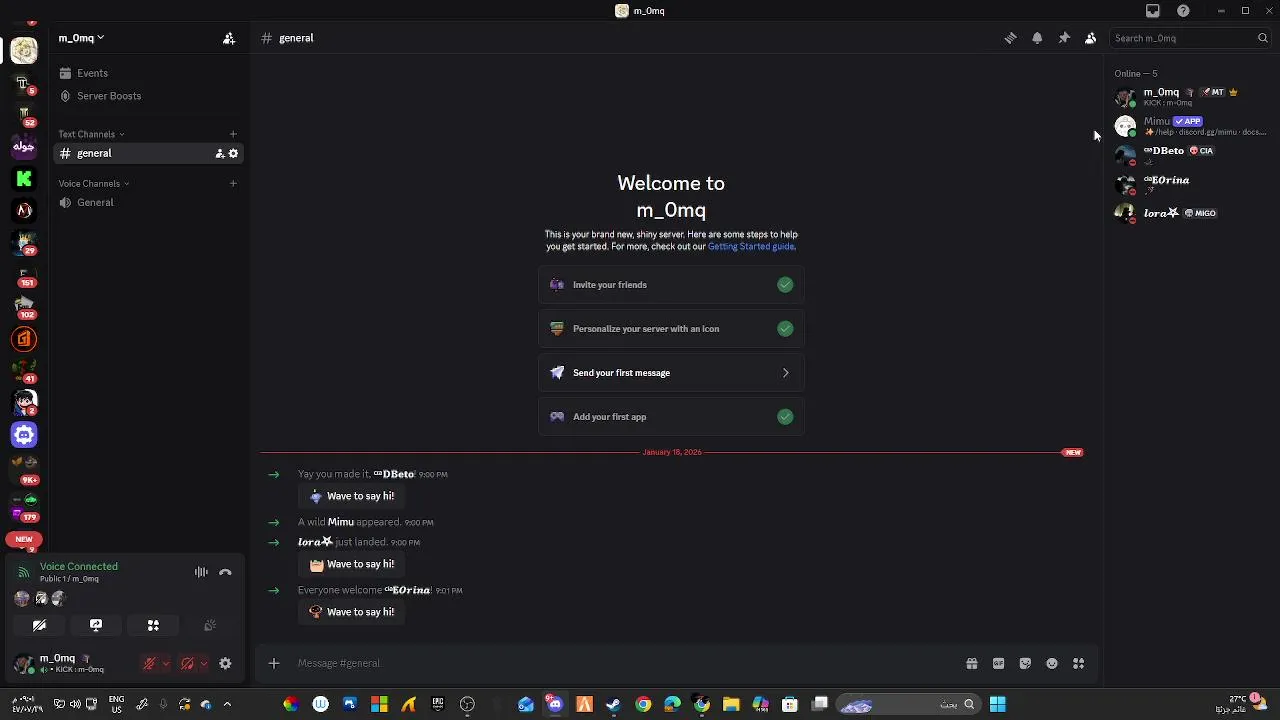Click the red NEW messages badge

[1073, 452]
